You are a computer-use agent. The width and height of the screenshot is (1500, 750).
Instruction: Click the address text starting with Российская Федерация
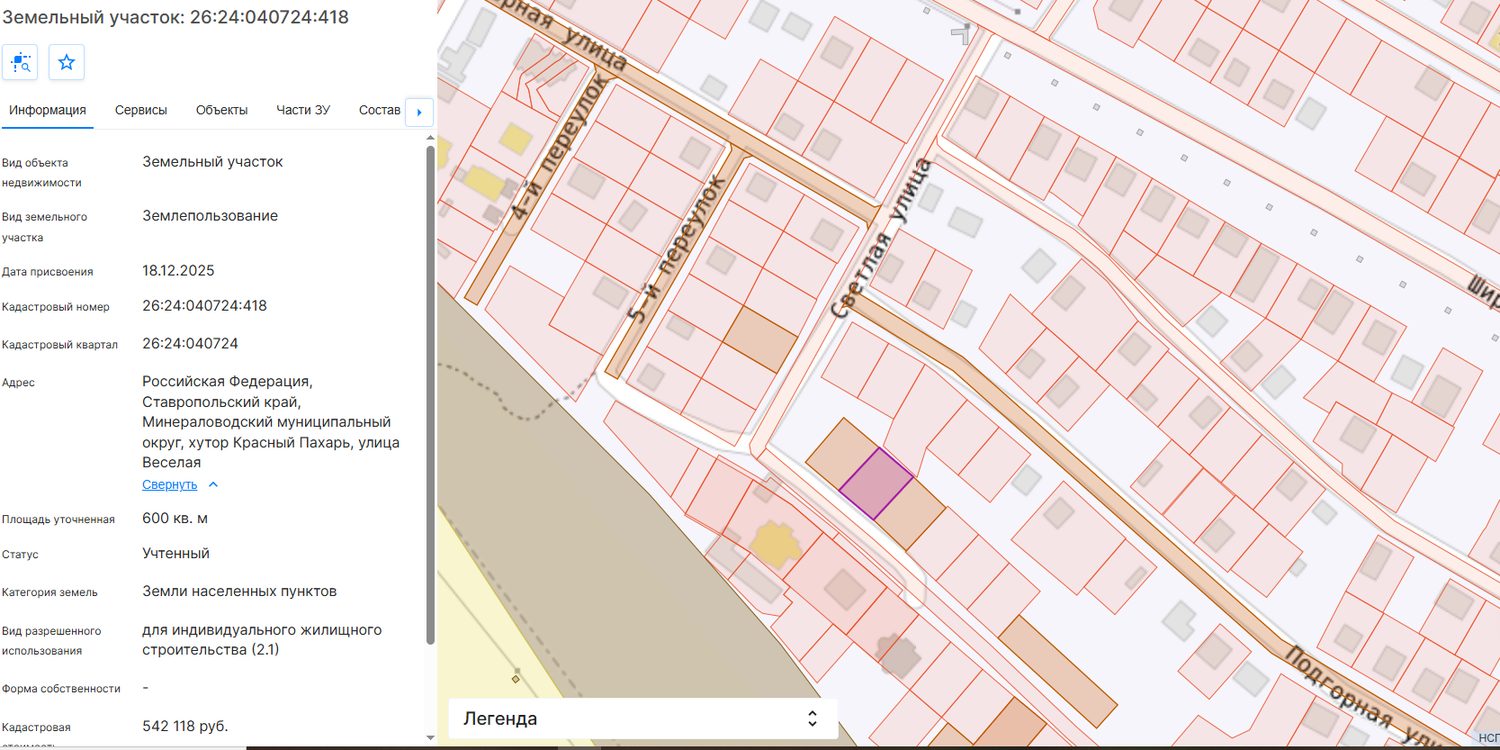(271, 422)
